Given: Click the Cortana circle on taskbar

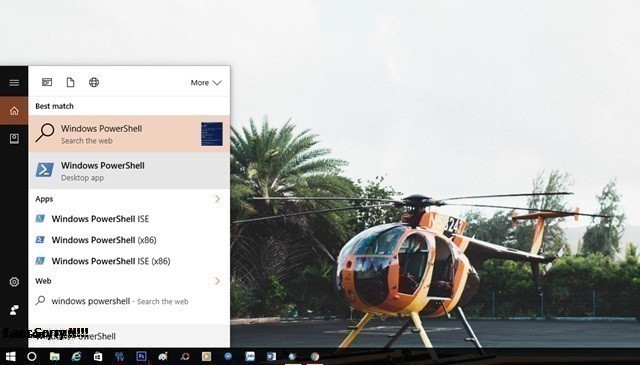Looking at the screenshot, I should [32, 357].
